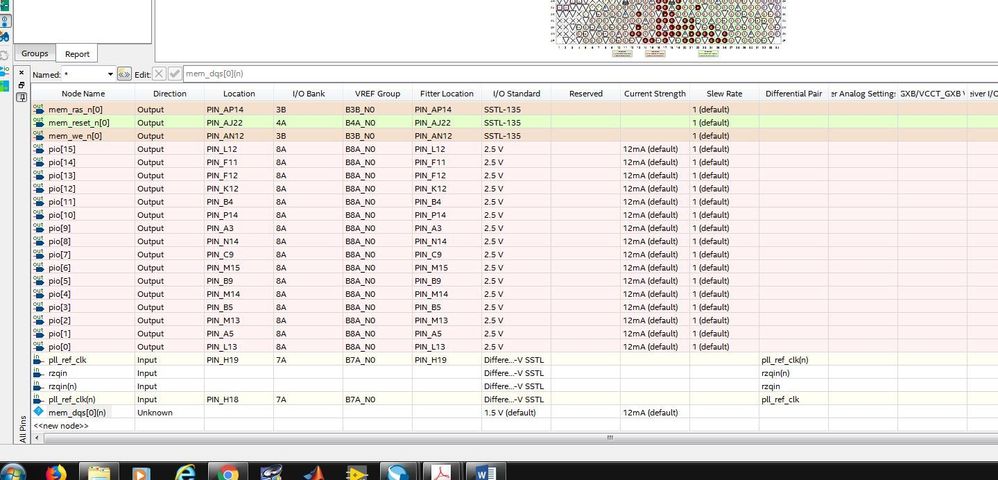This screenshot has width=998, height=480.
Task: Sort by Node Name column header
Action: click(83, 94)
